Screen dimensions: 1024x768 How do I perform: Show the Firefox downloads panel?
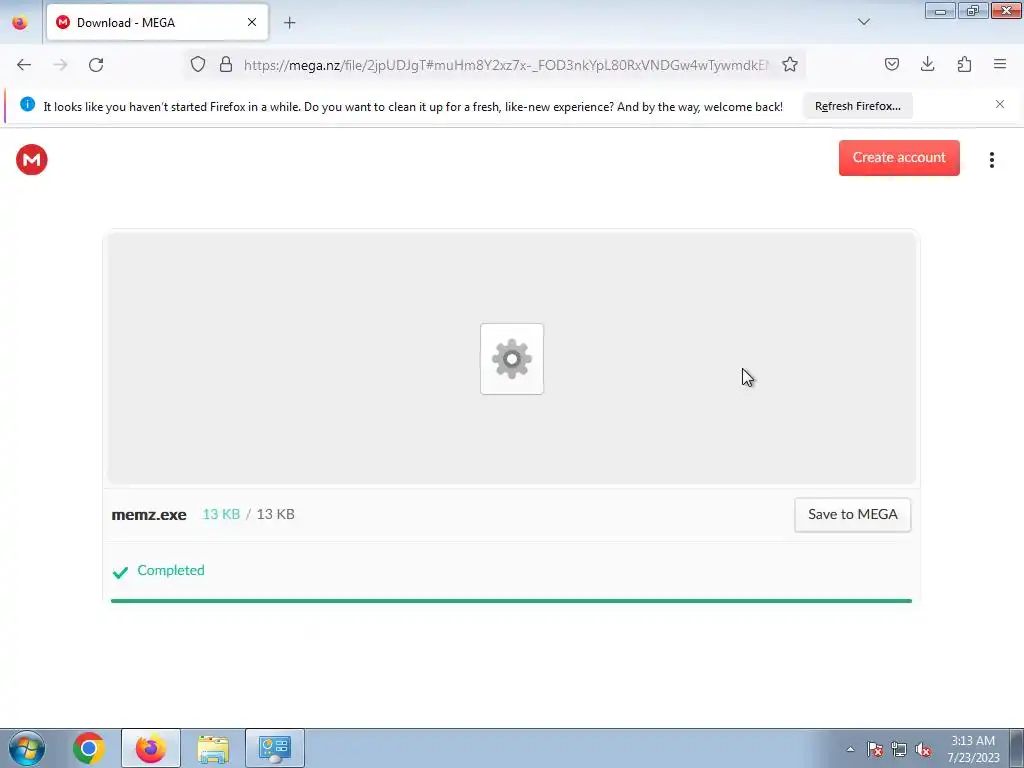click(x=927, y=64)
